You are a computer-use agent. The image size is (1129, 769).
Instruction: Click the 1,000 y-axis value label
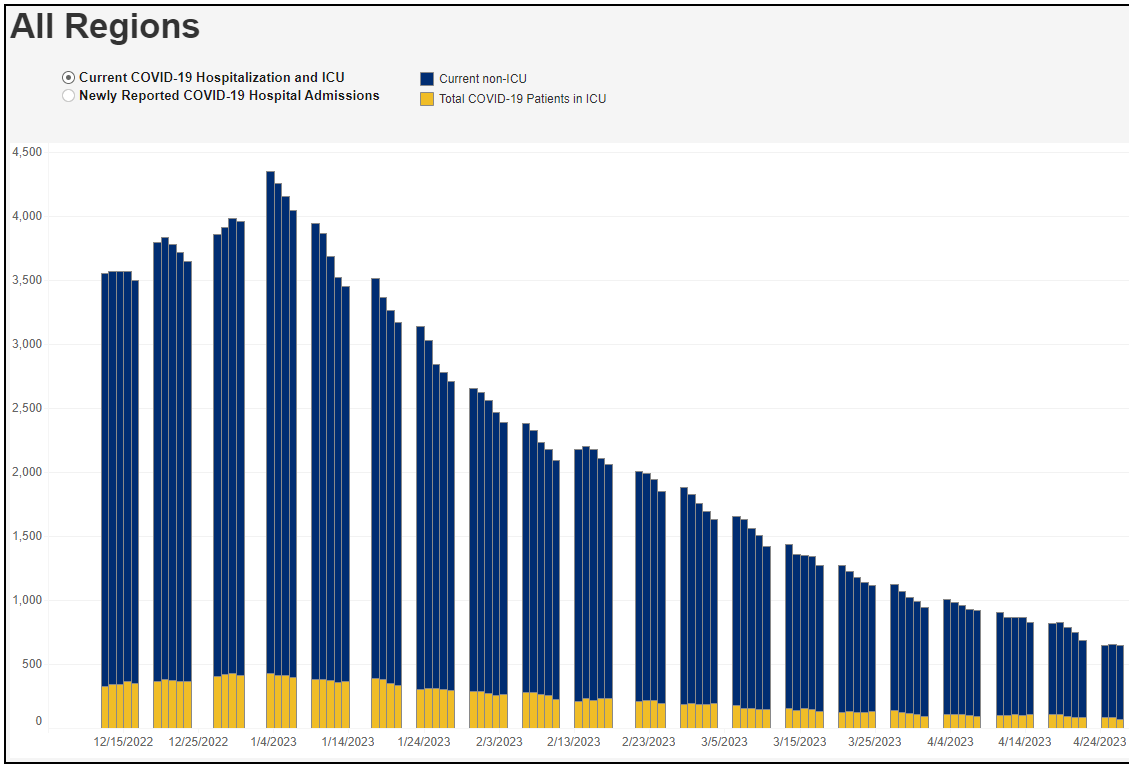(x=26, y=600)
